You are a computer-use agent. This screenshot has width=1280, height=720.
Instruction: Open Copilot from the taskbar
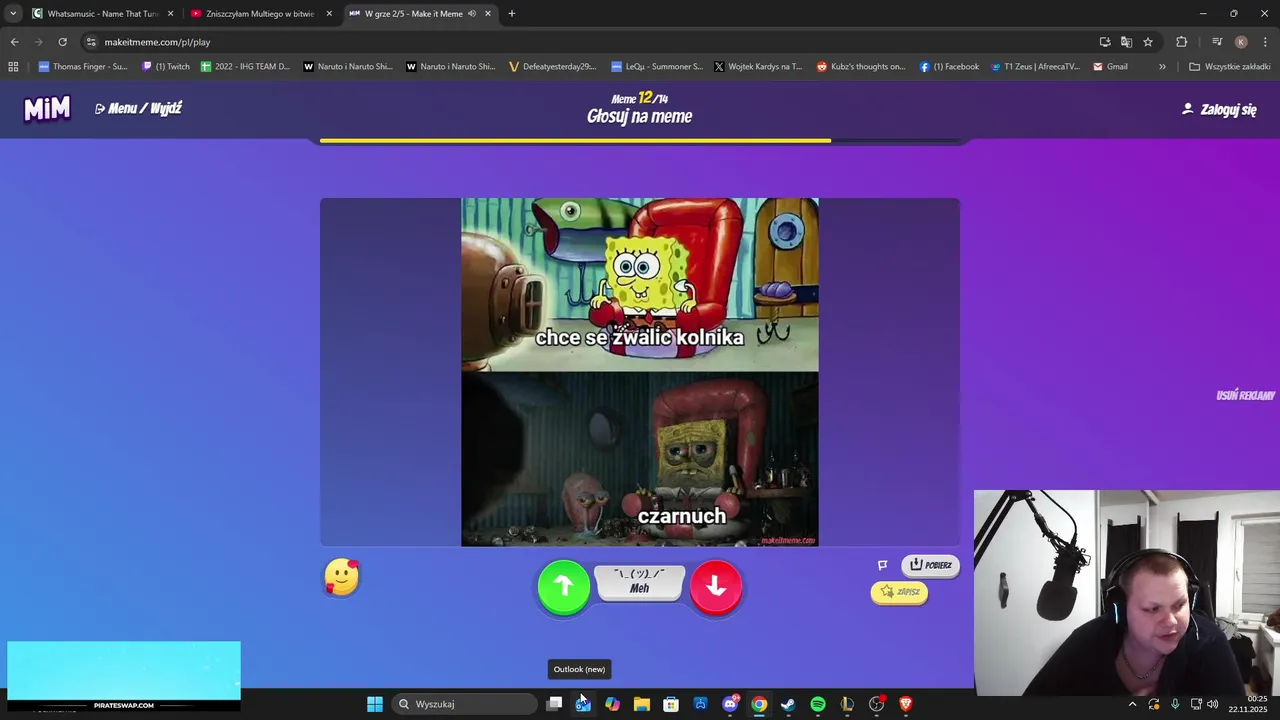click(612, 704)
